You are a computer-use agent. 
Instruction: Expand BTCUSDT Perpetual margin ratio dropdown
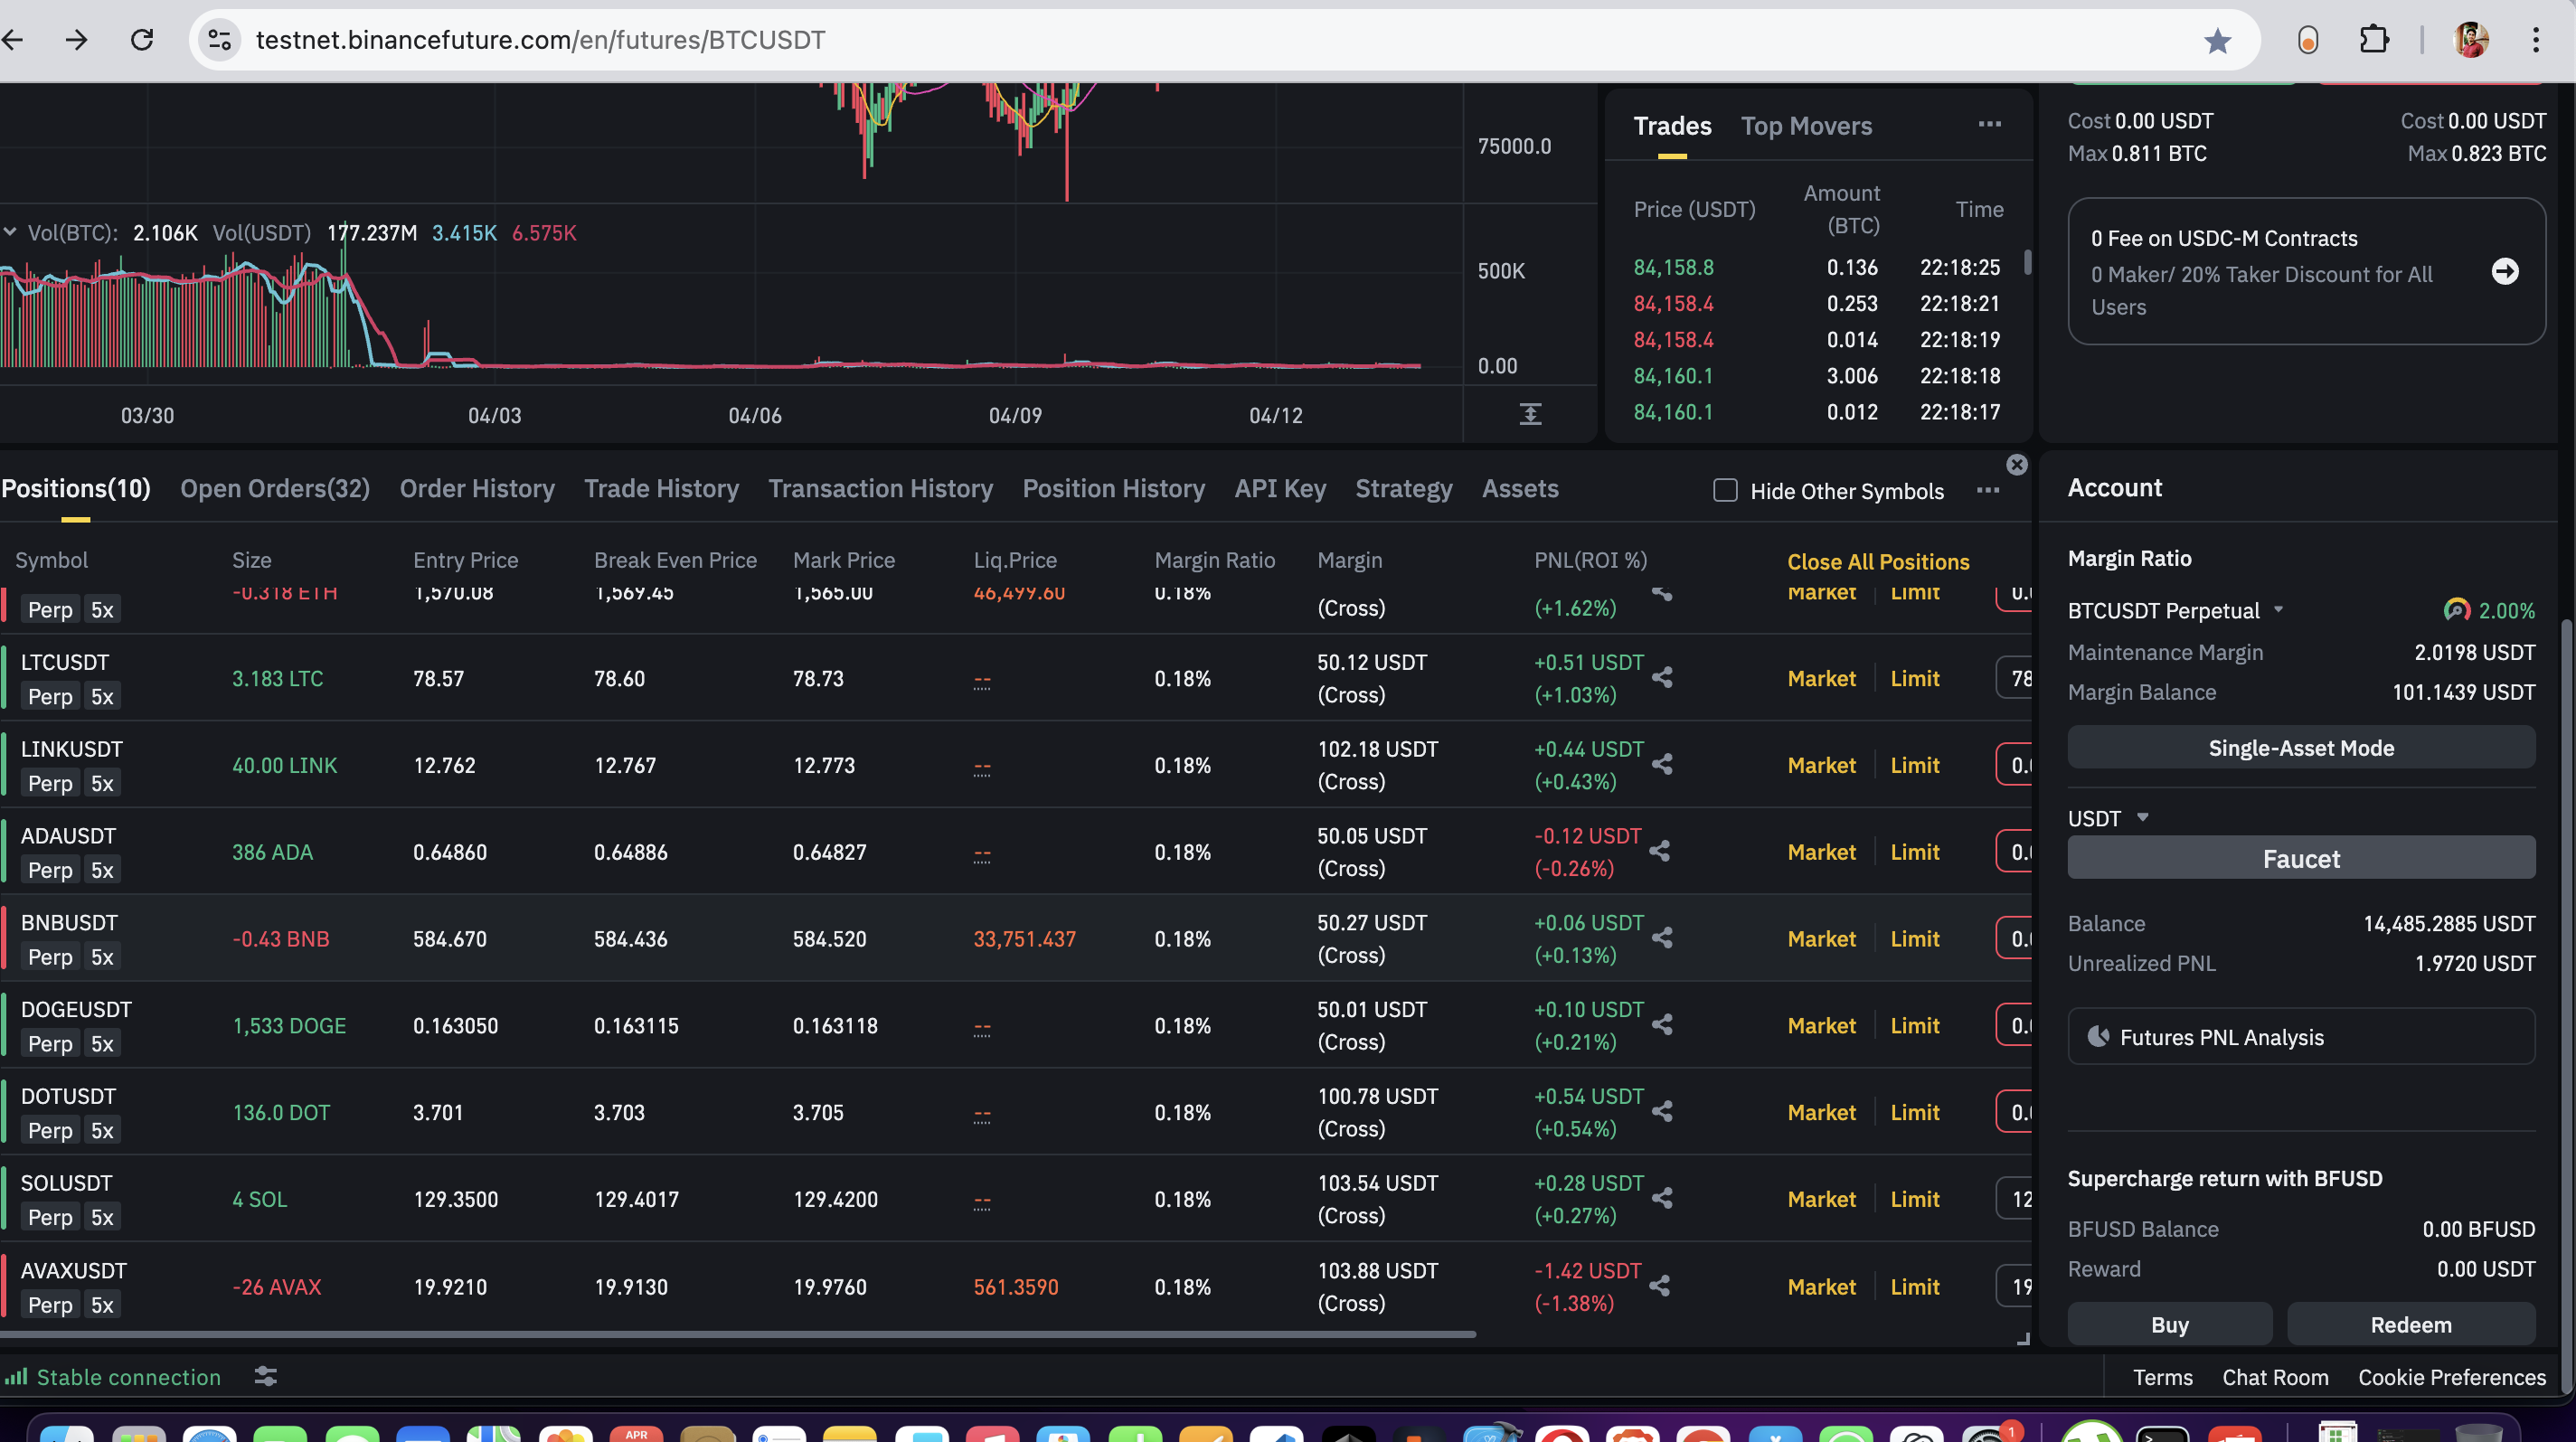pyautogui.click(x=2278, y=609)
